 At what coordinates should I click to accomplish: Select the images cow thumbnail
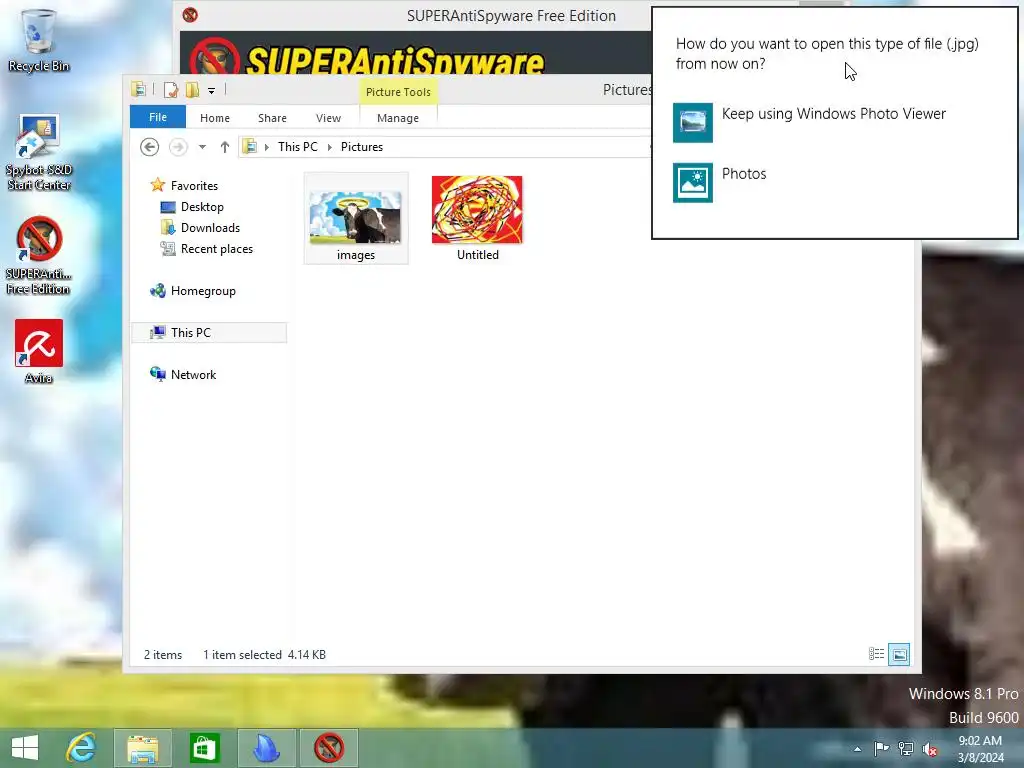[x=356, y=218]
